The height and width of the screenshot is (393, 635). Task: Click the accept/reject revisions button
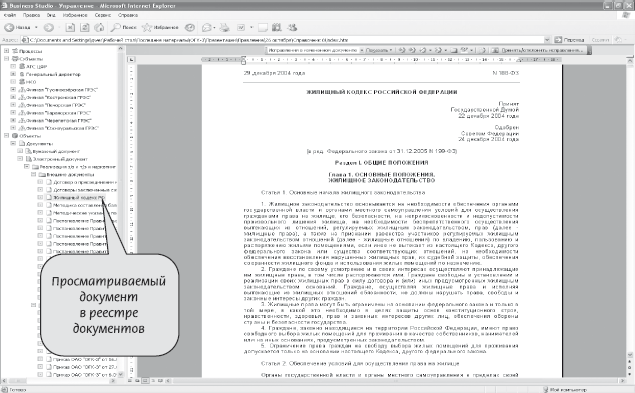pos(538,50)
